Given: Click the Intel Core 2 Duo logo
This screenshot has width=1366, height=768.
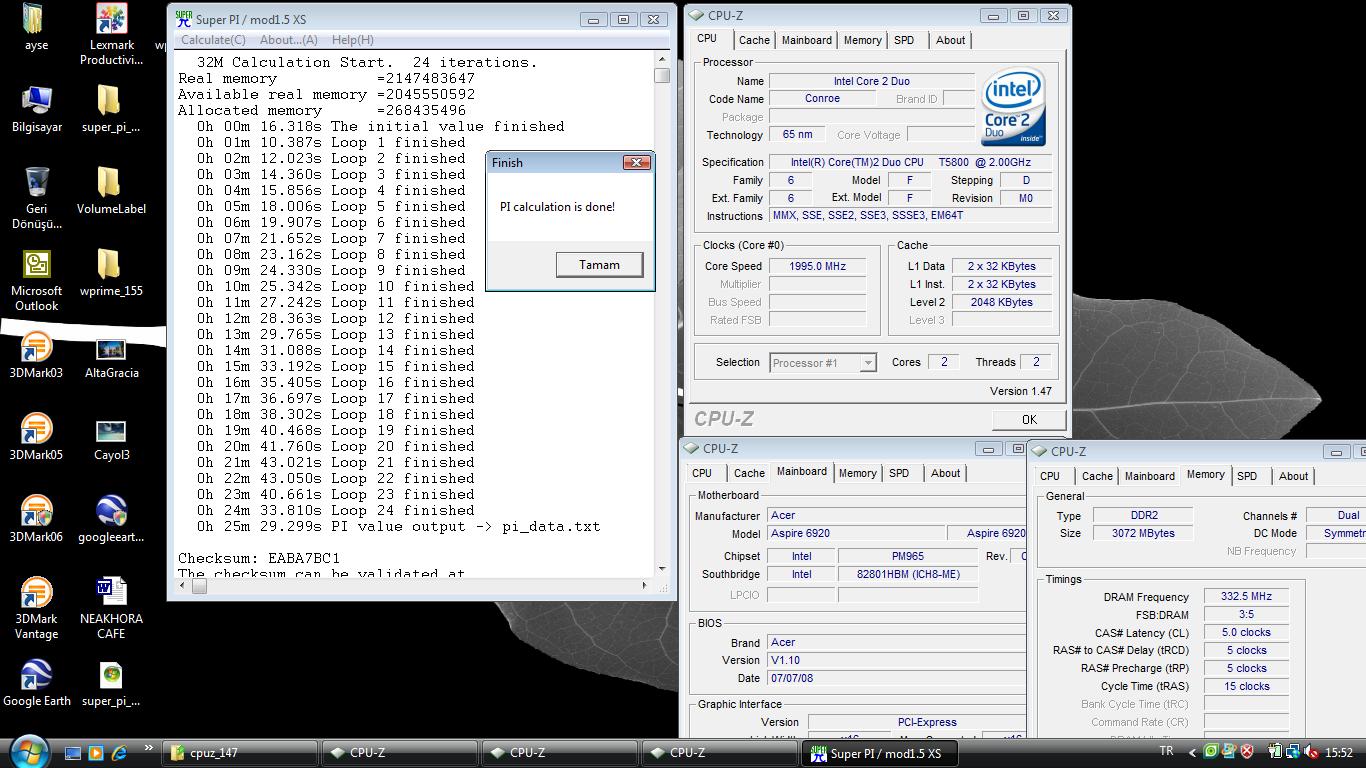Looking at the screenshot, I should coord(1014,108).
